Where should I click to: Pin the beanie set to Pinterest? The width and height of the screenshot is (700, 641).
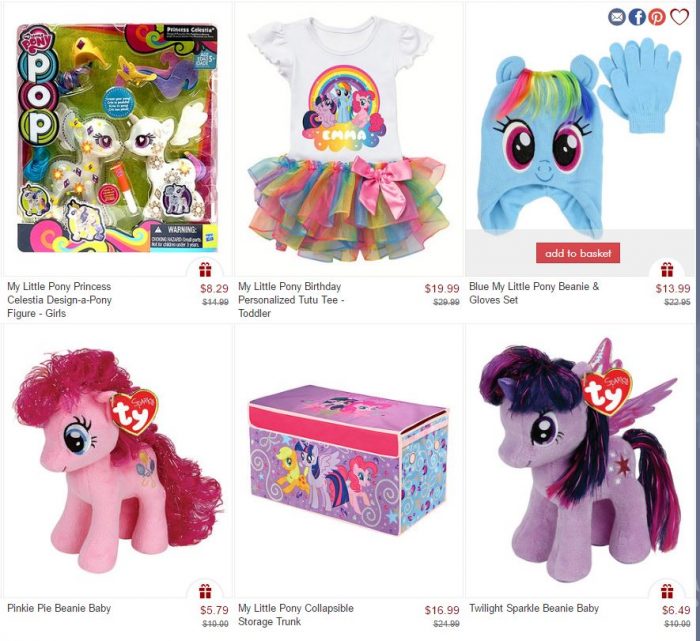[x=657, y=17]
